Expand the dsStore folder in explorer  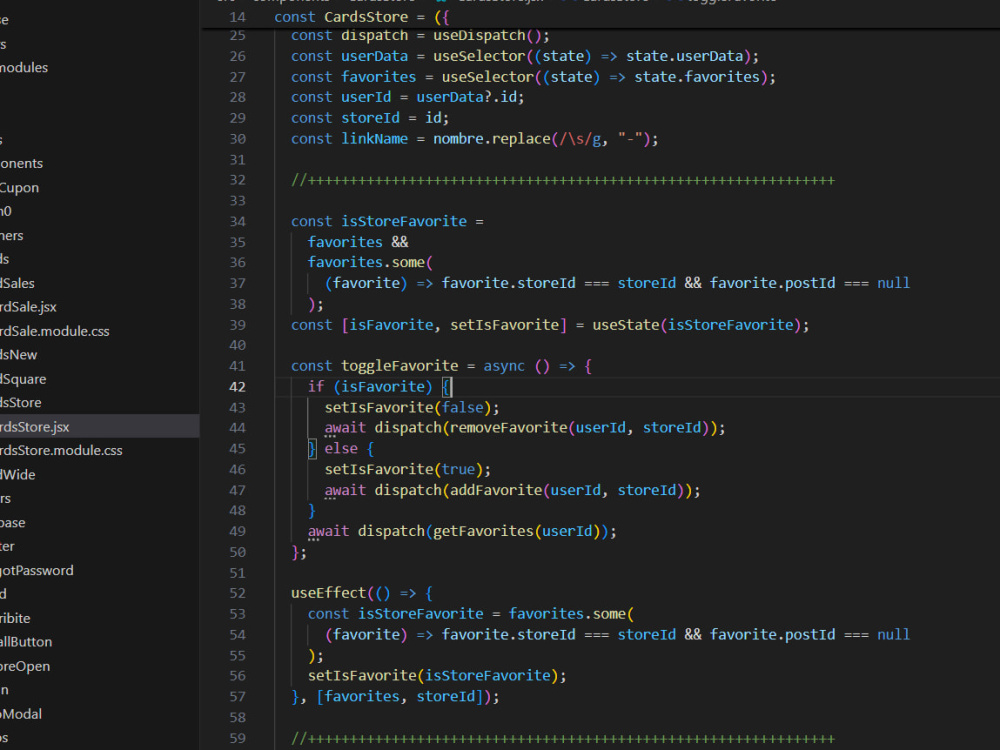pyautogui.click(x=20, y=402)
